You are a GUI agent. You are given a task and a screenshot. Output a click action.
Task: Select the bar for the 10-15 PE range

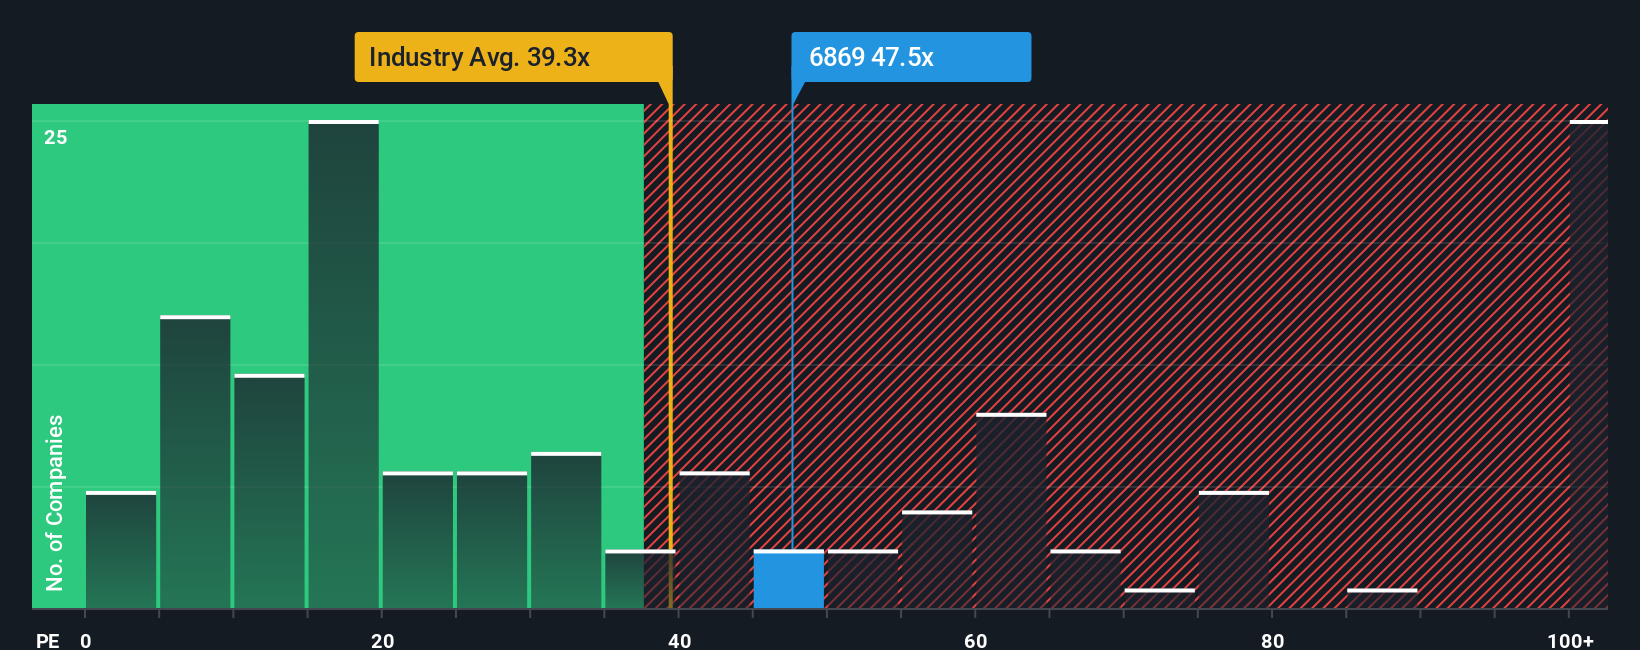(269, 491)
